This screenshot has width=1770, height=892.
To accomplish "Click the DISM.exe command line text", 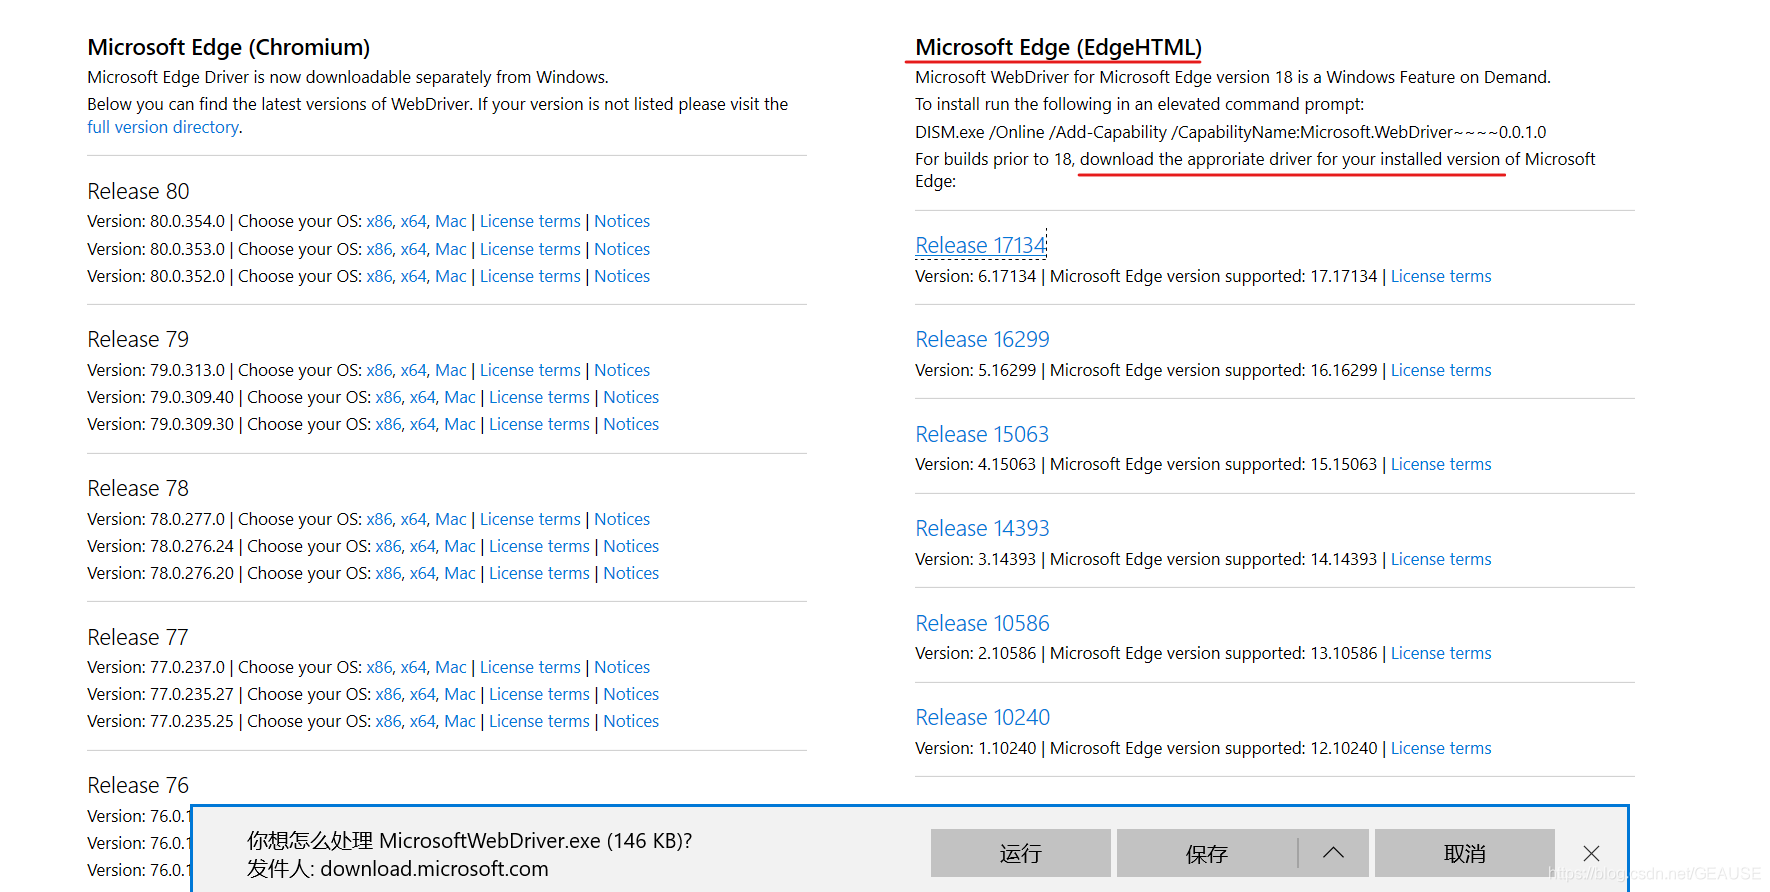I will coord(1230,132).
